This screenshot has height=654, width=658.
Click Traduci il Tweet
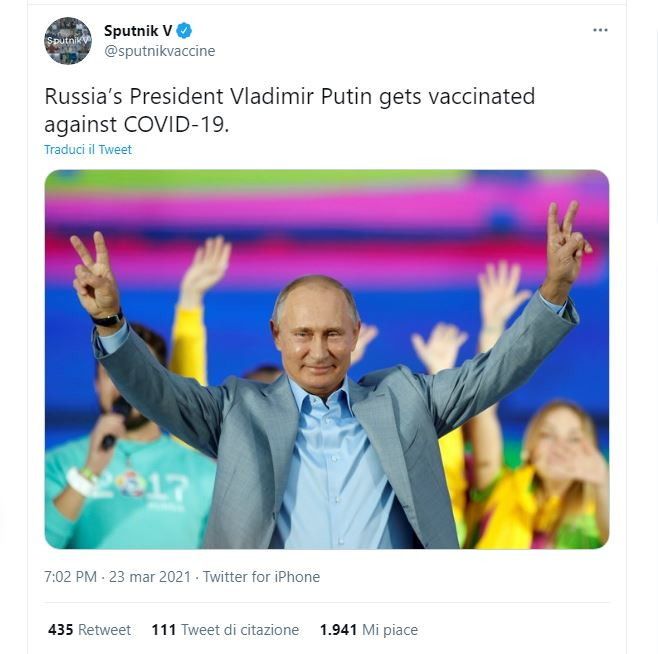(88, 150)
